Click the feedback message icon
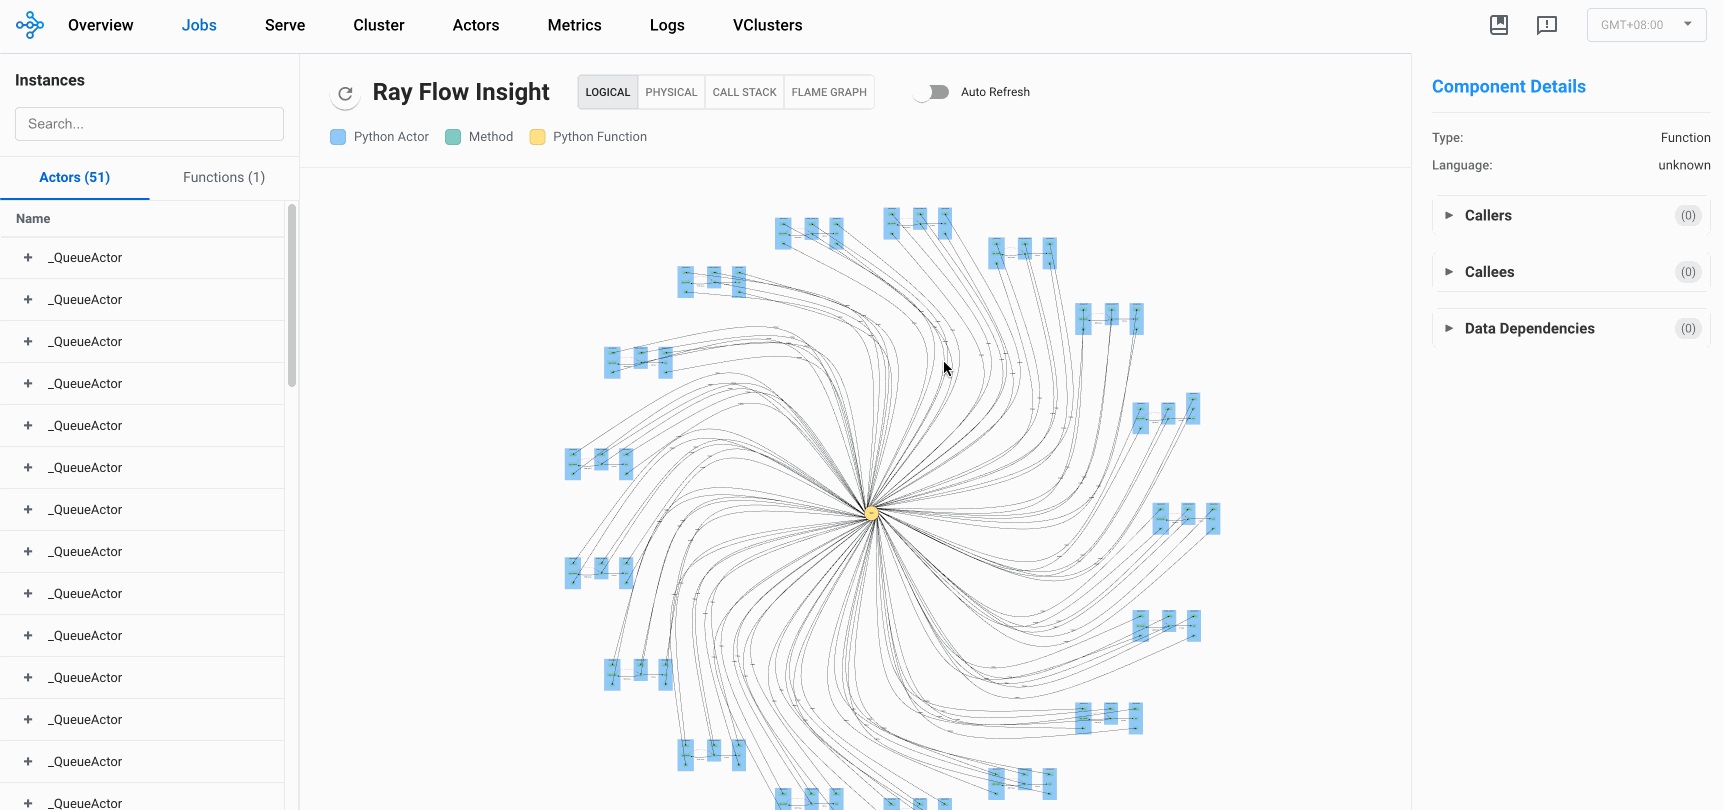The width and height of the screenshot is (1723, 810). pos(1546,25)
